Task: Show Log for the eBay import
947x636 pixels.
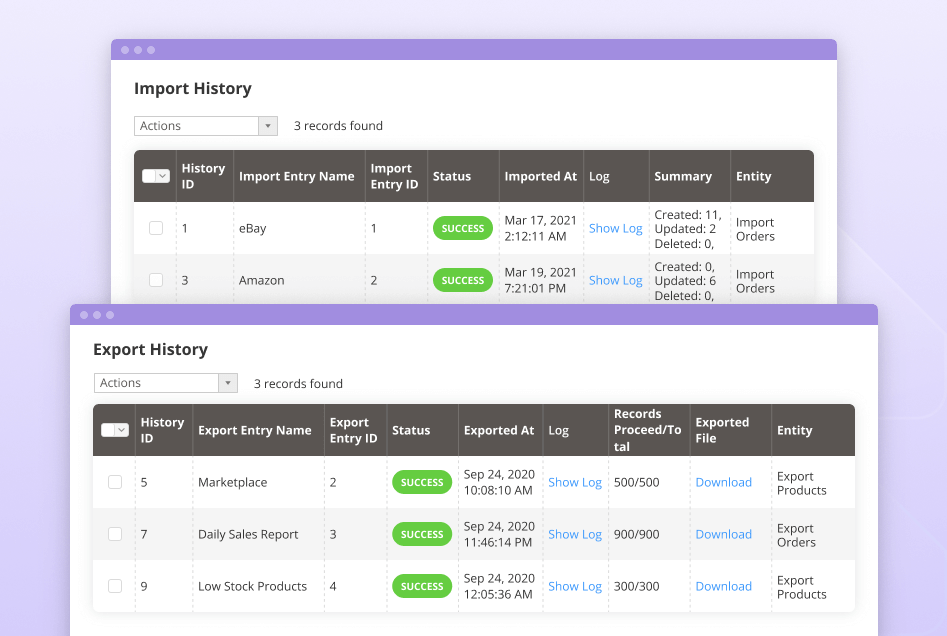Action: coord(615,228)
